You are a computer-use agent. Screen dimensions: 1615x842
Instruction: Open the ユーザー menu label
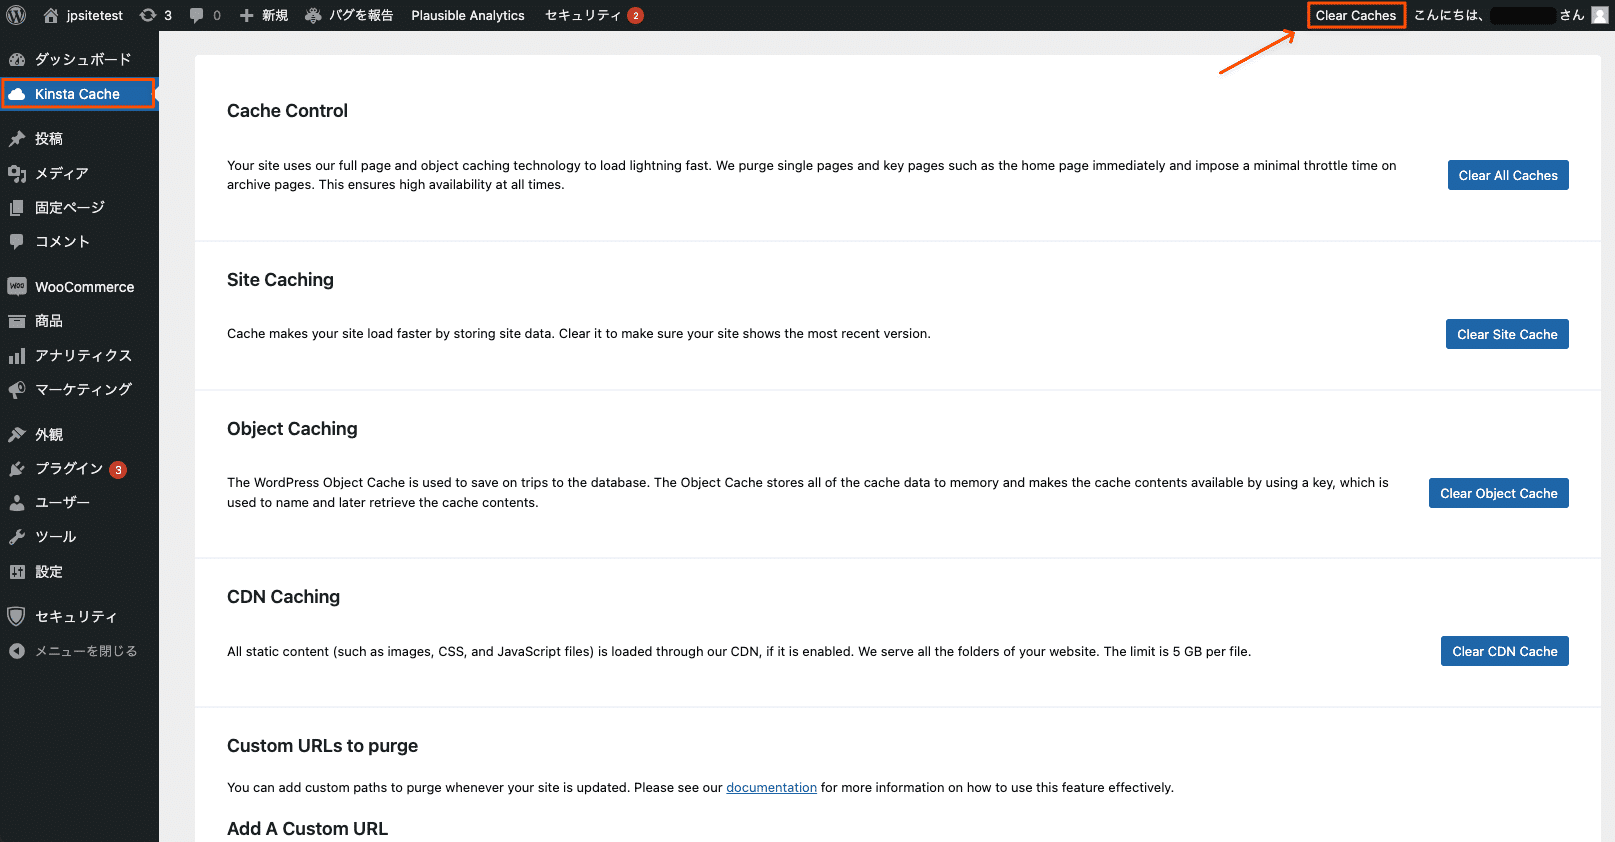[63, 502]
